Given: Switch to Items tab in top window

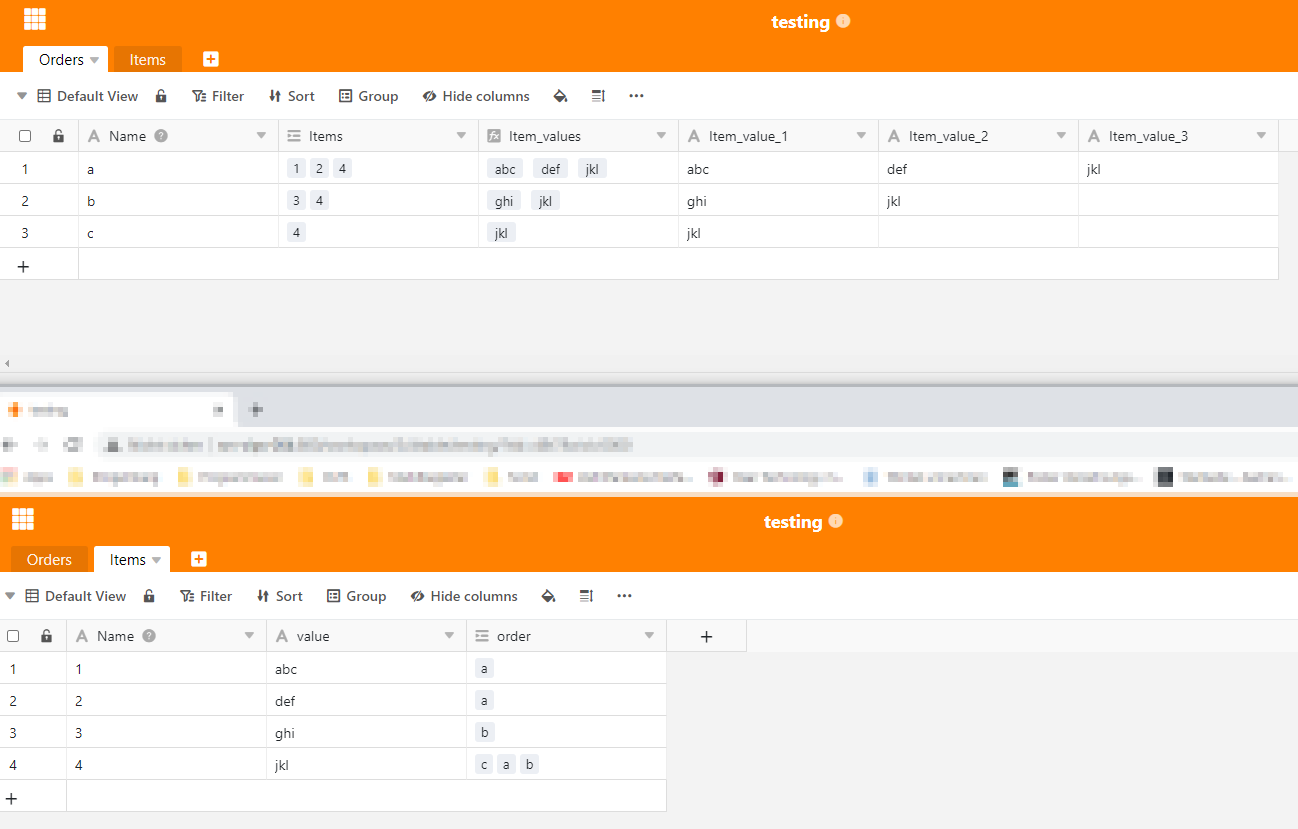Looking at the screenshot, I should coord(147,60).
